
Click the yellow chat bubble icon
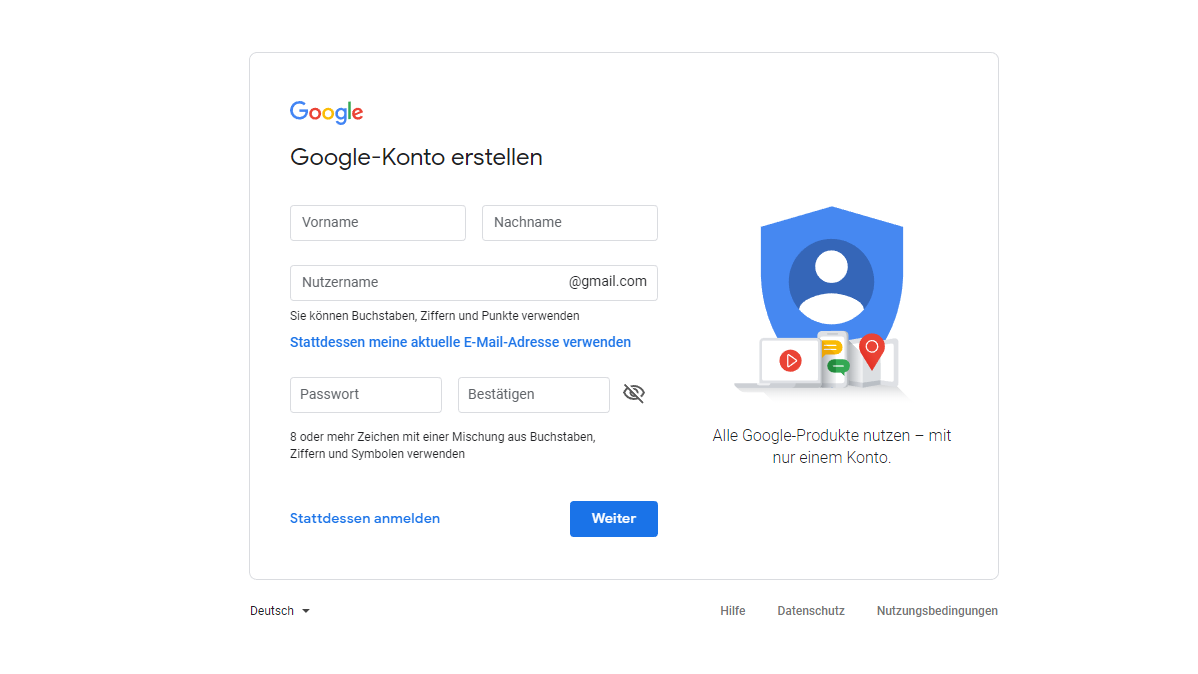click(831, 348)
